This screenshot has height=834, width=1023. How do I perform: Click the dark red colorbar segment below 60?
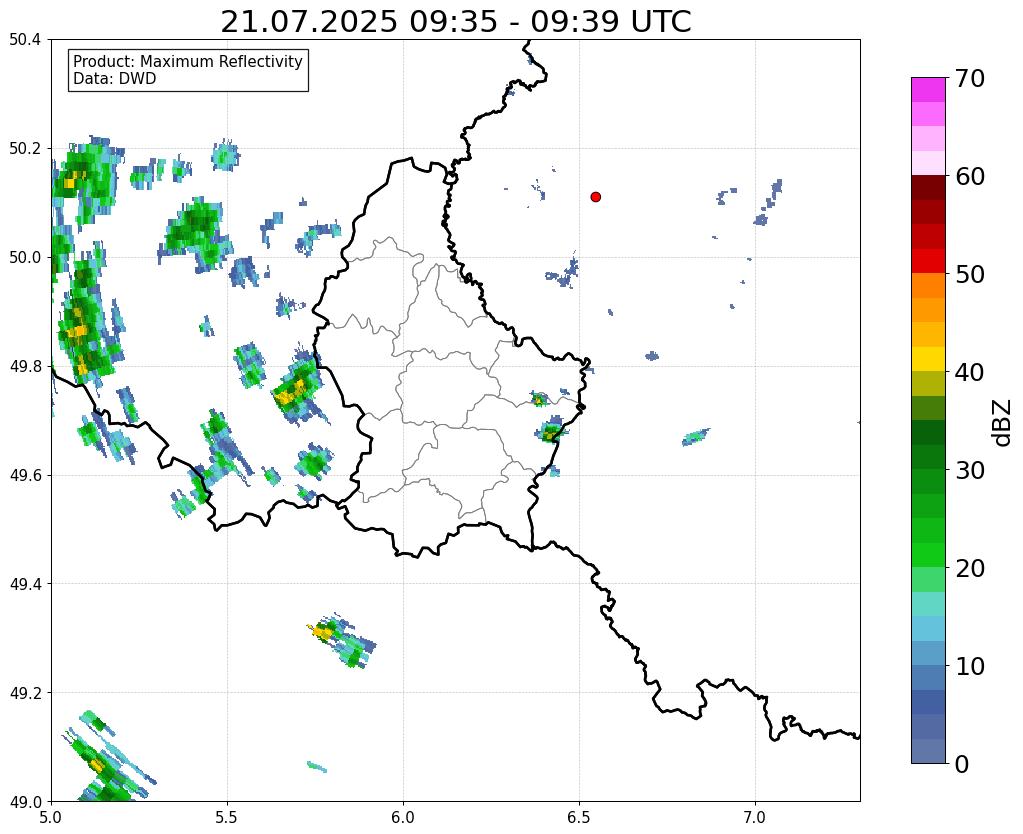[928, 187]
